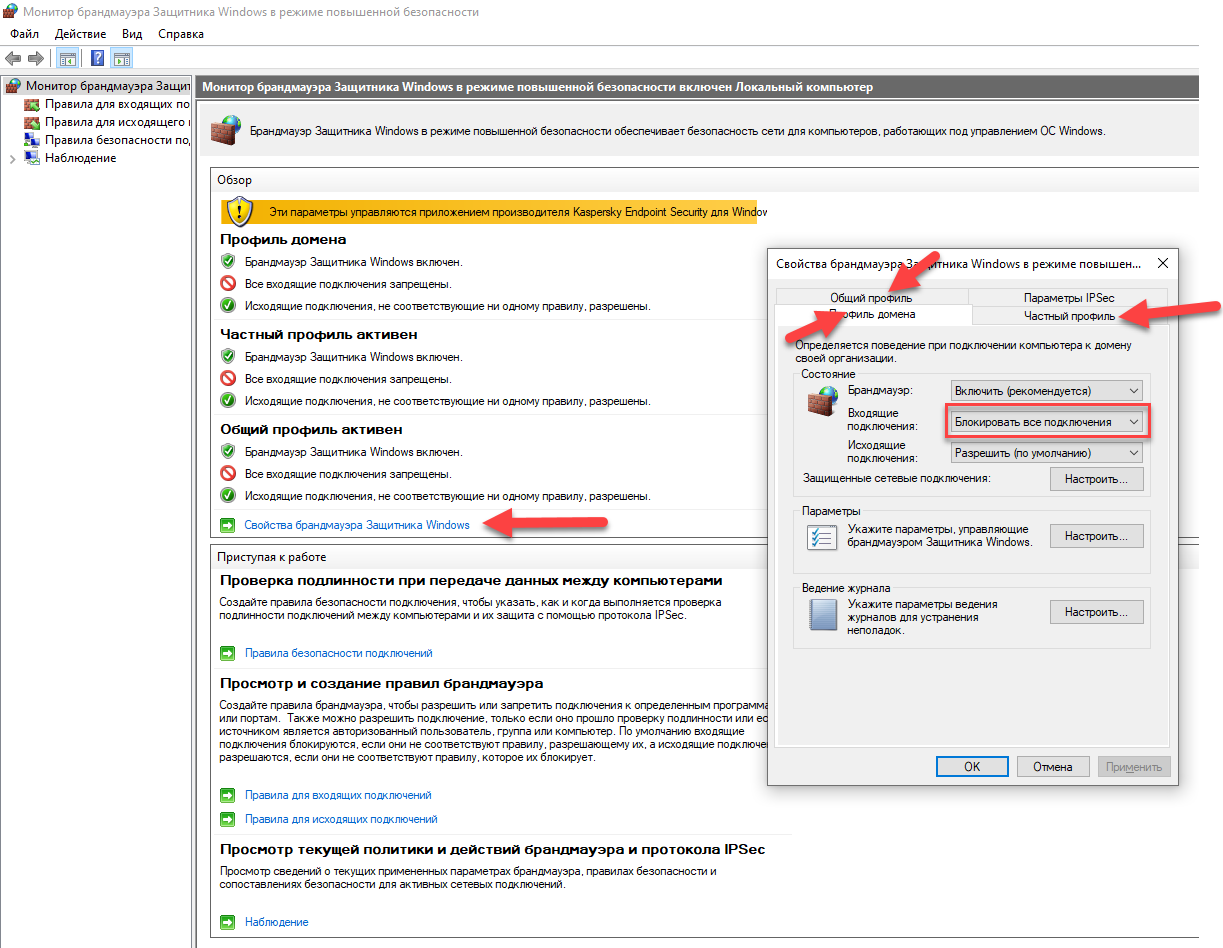Viewport: 1223px width, 948px height.
Task: Click the Исходящие подключения line under Общий профиль активен
Action: [448, 496]
